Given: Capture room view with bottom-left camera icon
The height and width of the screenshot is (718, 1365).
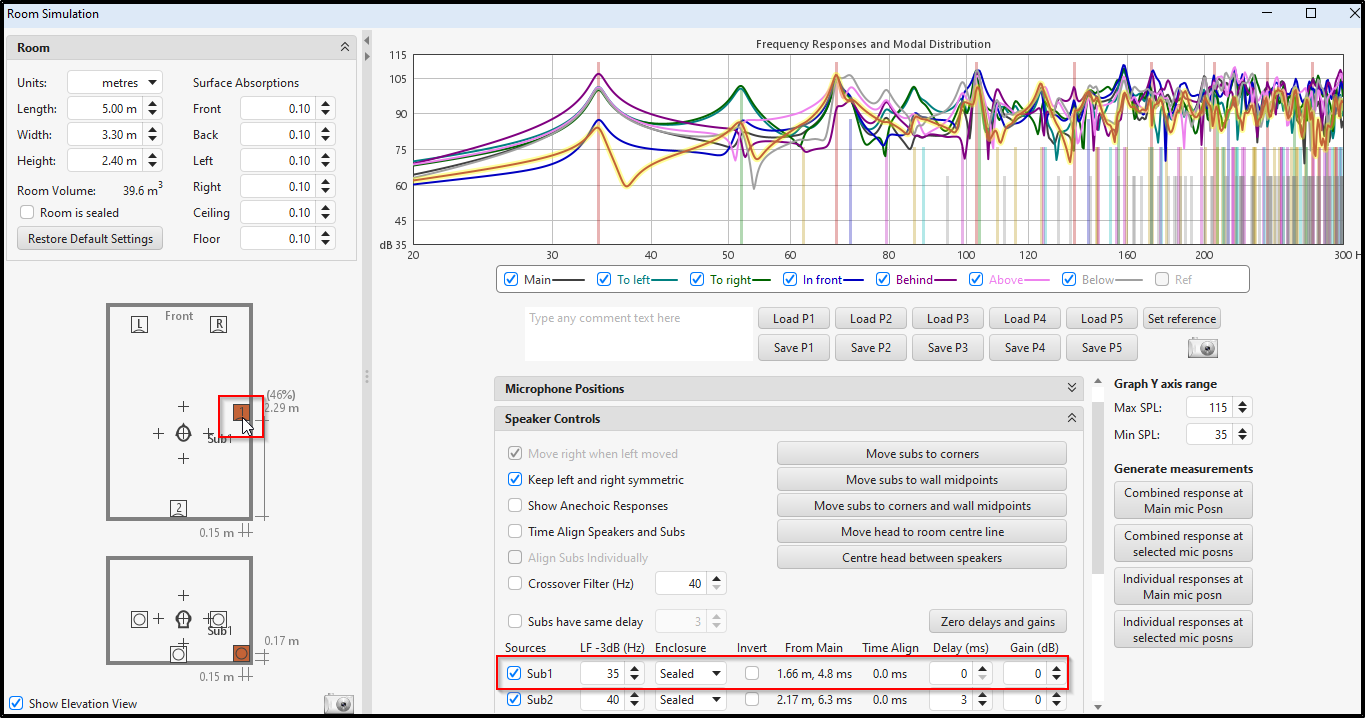Looking at the screenshot, I should [339, 704].
